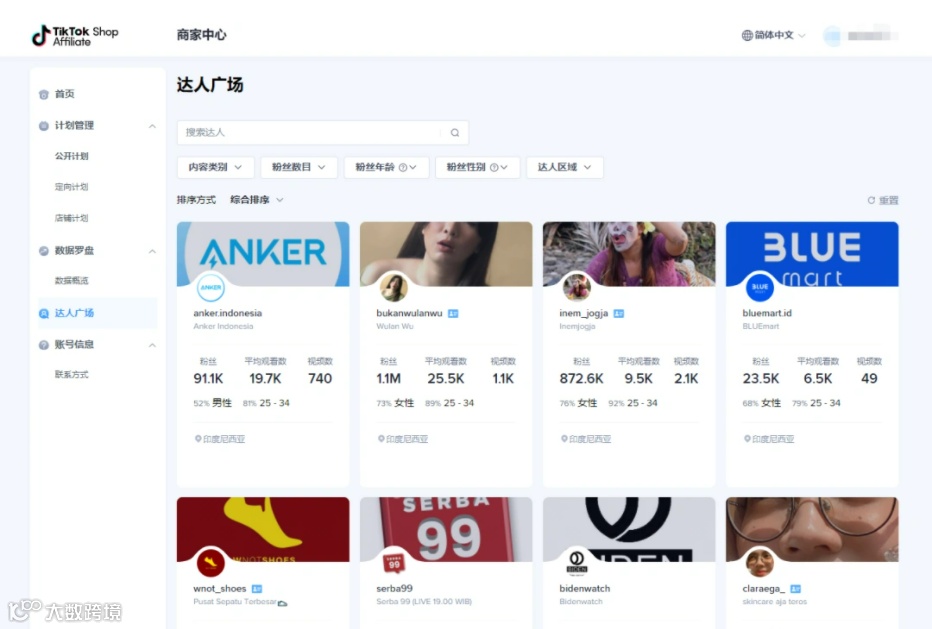
Task: Click the bluemart.id round avatar
Action: point(760,287)
